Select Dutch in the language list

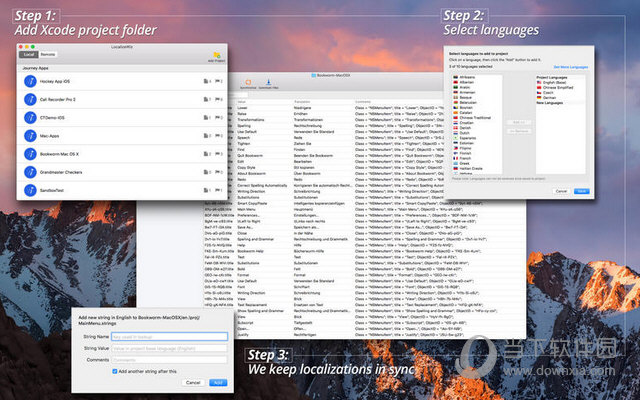click(464, 133)
